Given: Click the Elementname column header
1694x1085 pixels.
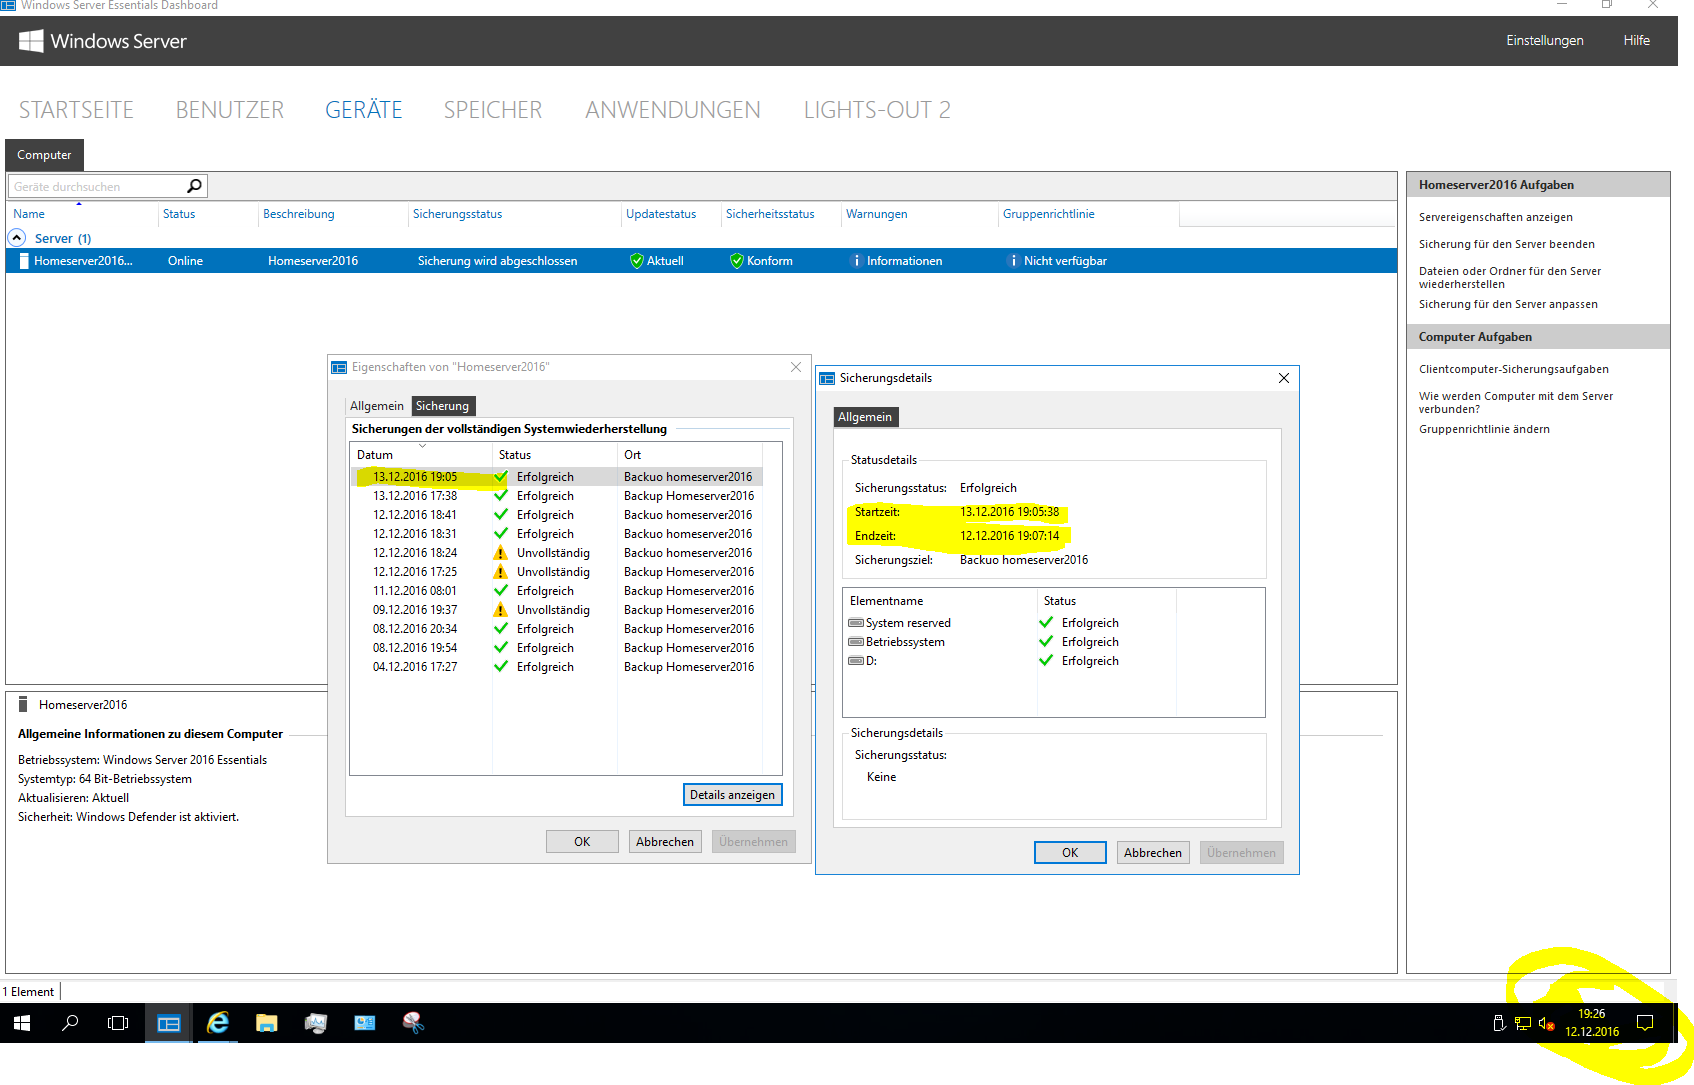Looking at the screenshot, I should click(940, 601).
